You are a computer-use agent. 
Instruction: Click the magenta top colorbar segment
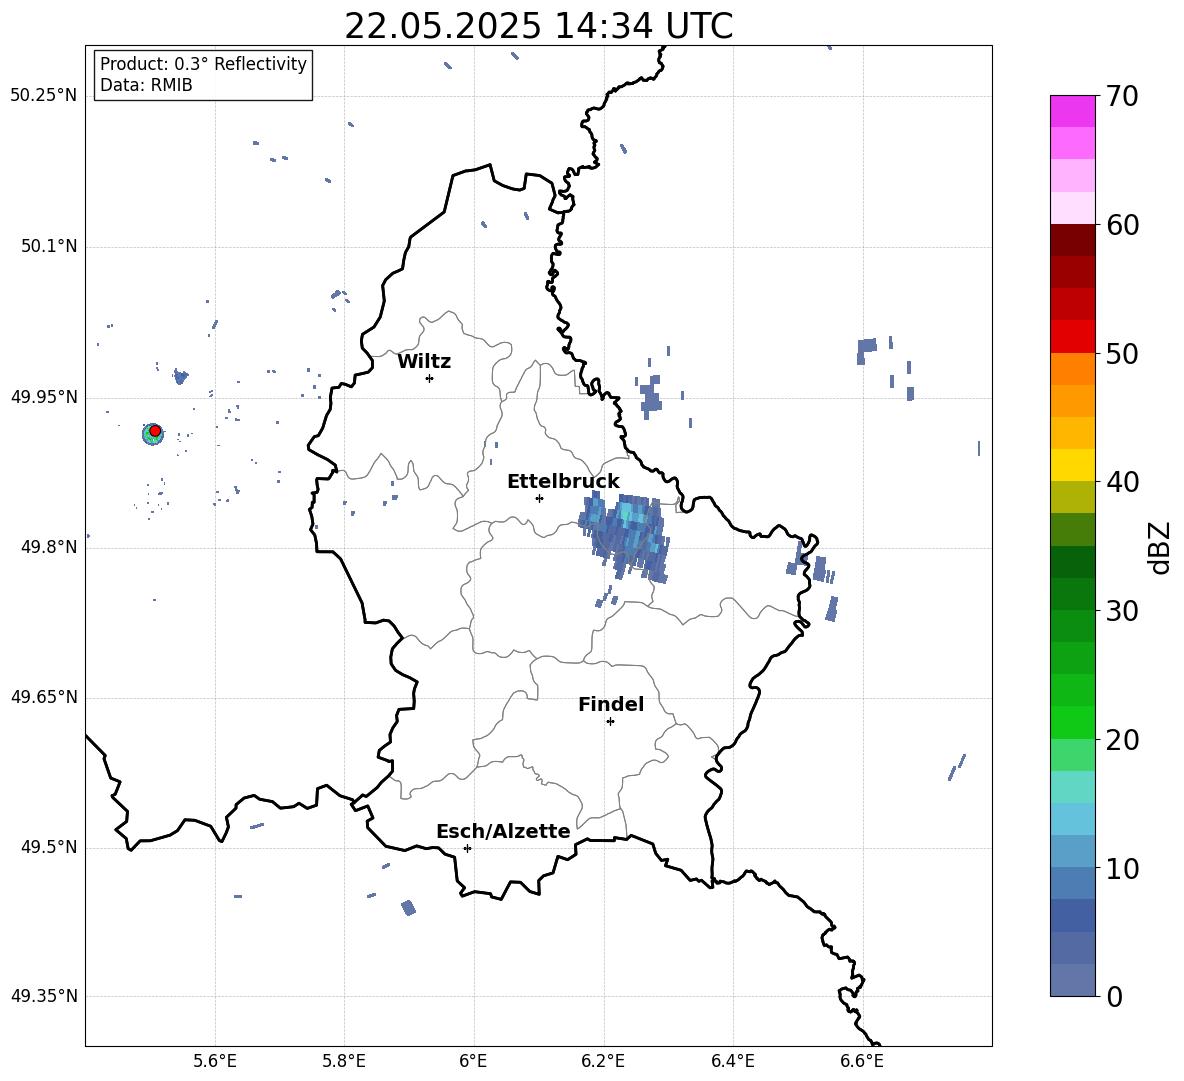[1072, 111]
